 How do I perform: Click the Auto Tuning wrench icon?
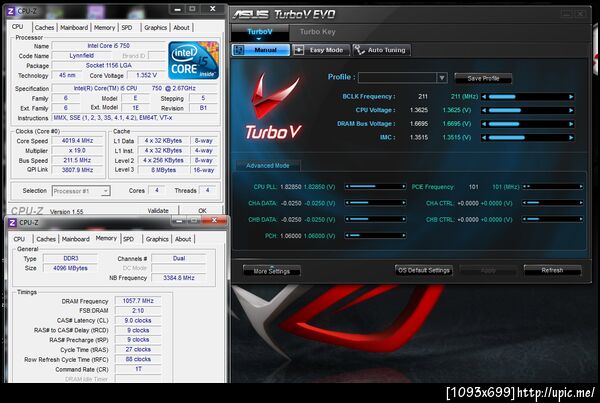(359, 50)
